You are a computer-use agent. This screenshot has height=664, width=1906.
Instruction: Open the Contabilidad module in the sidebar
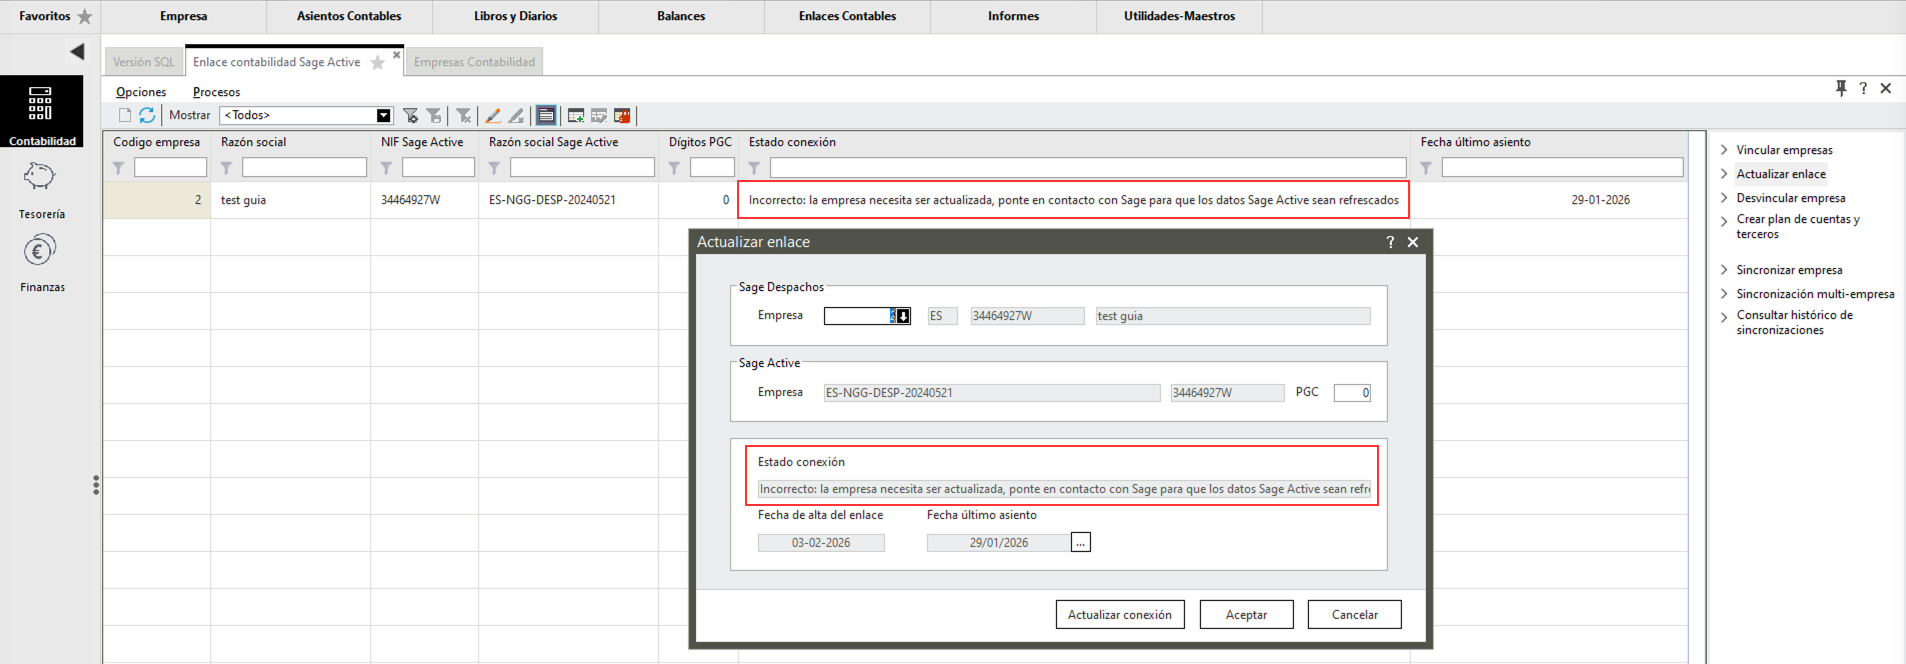(41, 111)
